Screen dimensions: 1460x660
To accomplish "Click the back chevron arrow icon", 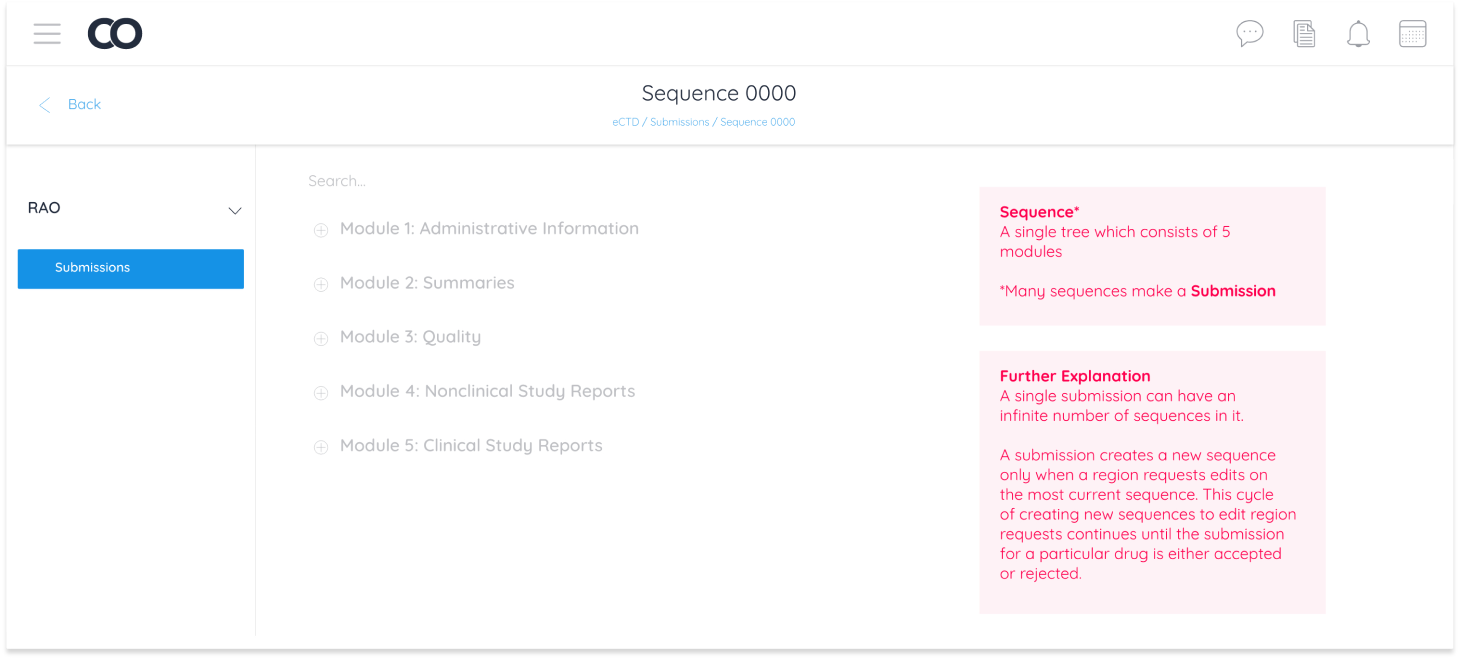I will click(x=44, y=104).
